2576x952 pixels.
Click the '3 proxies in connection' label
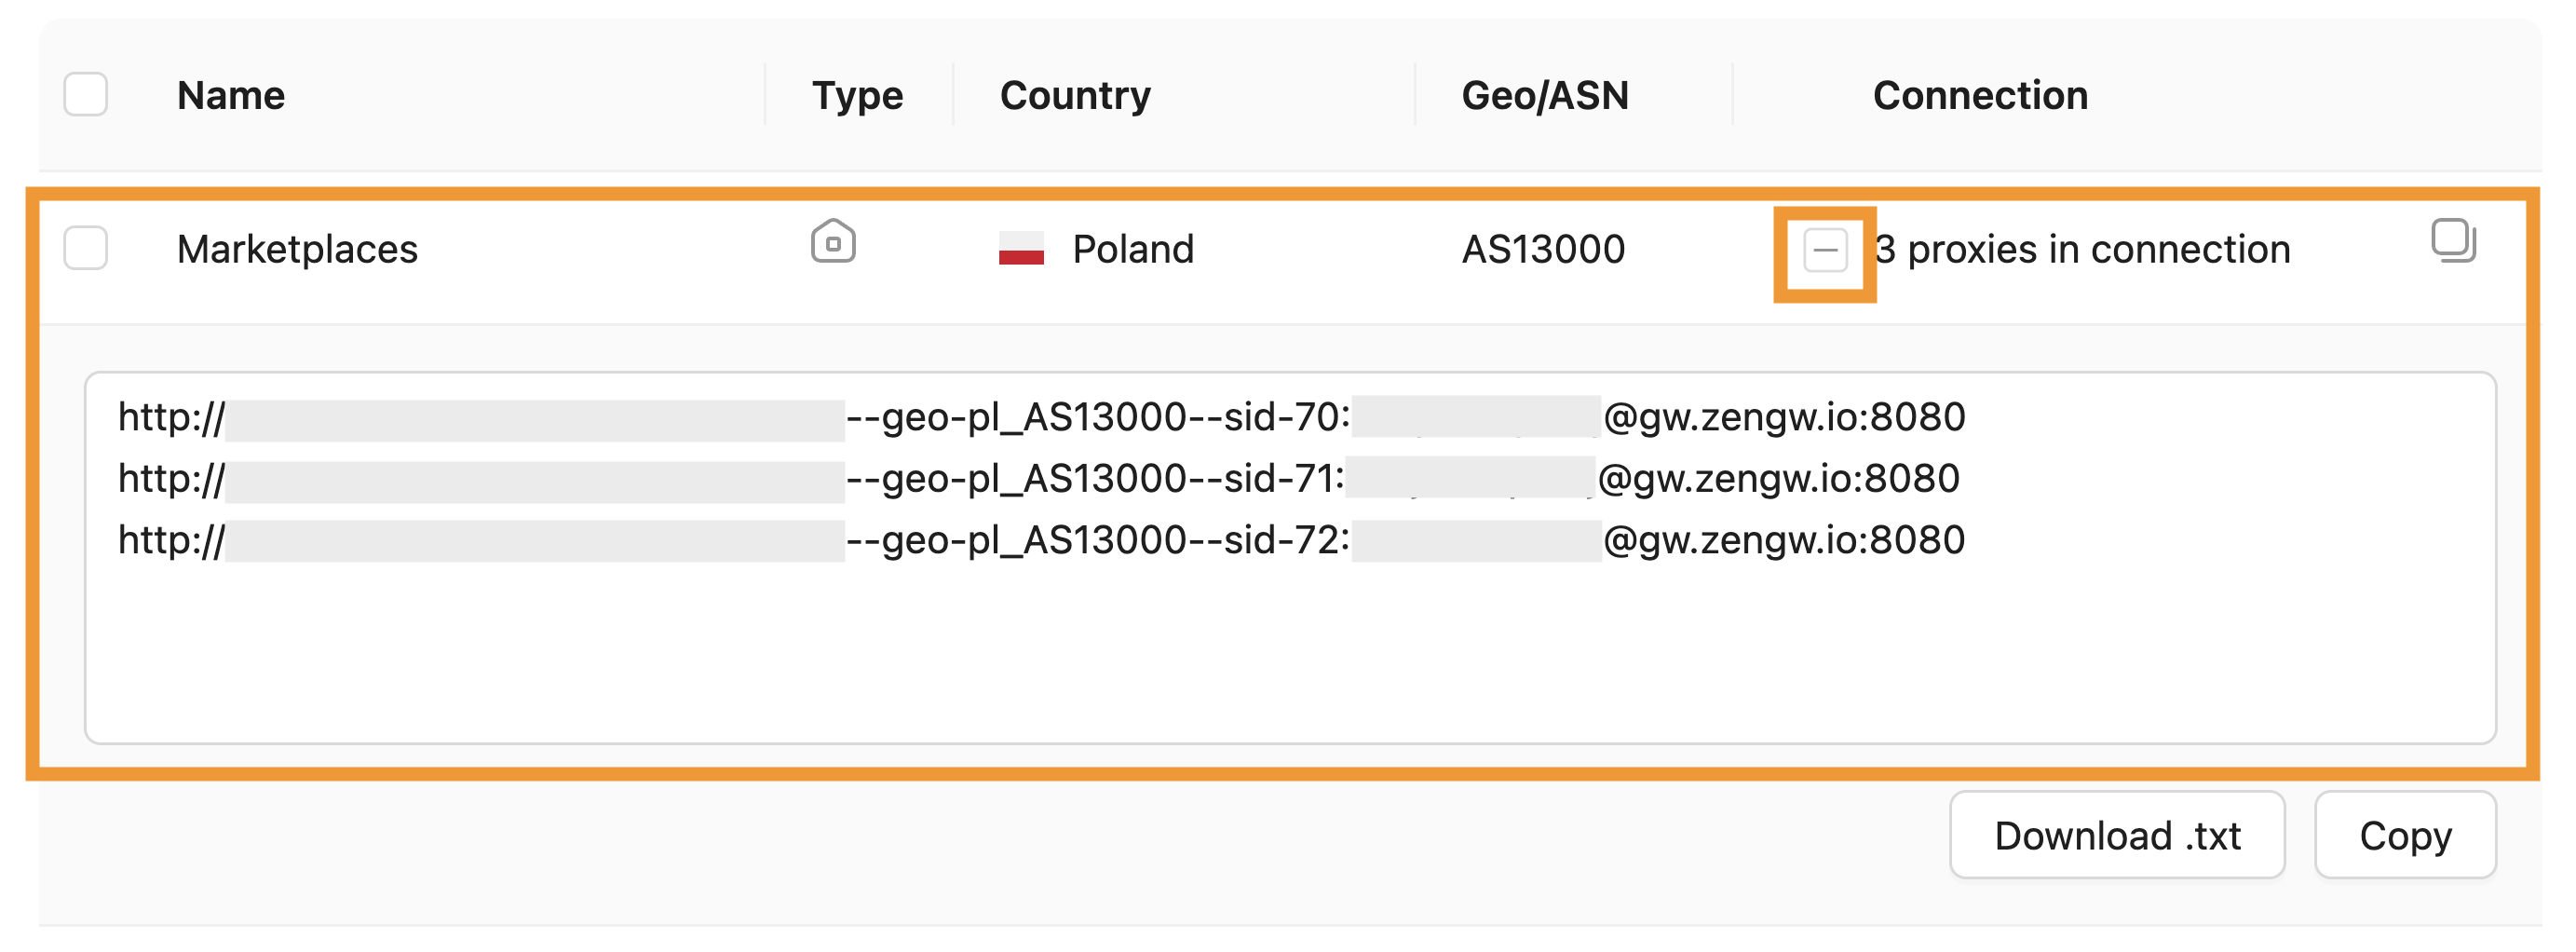pyautogui.click(x=2082, y=249)
